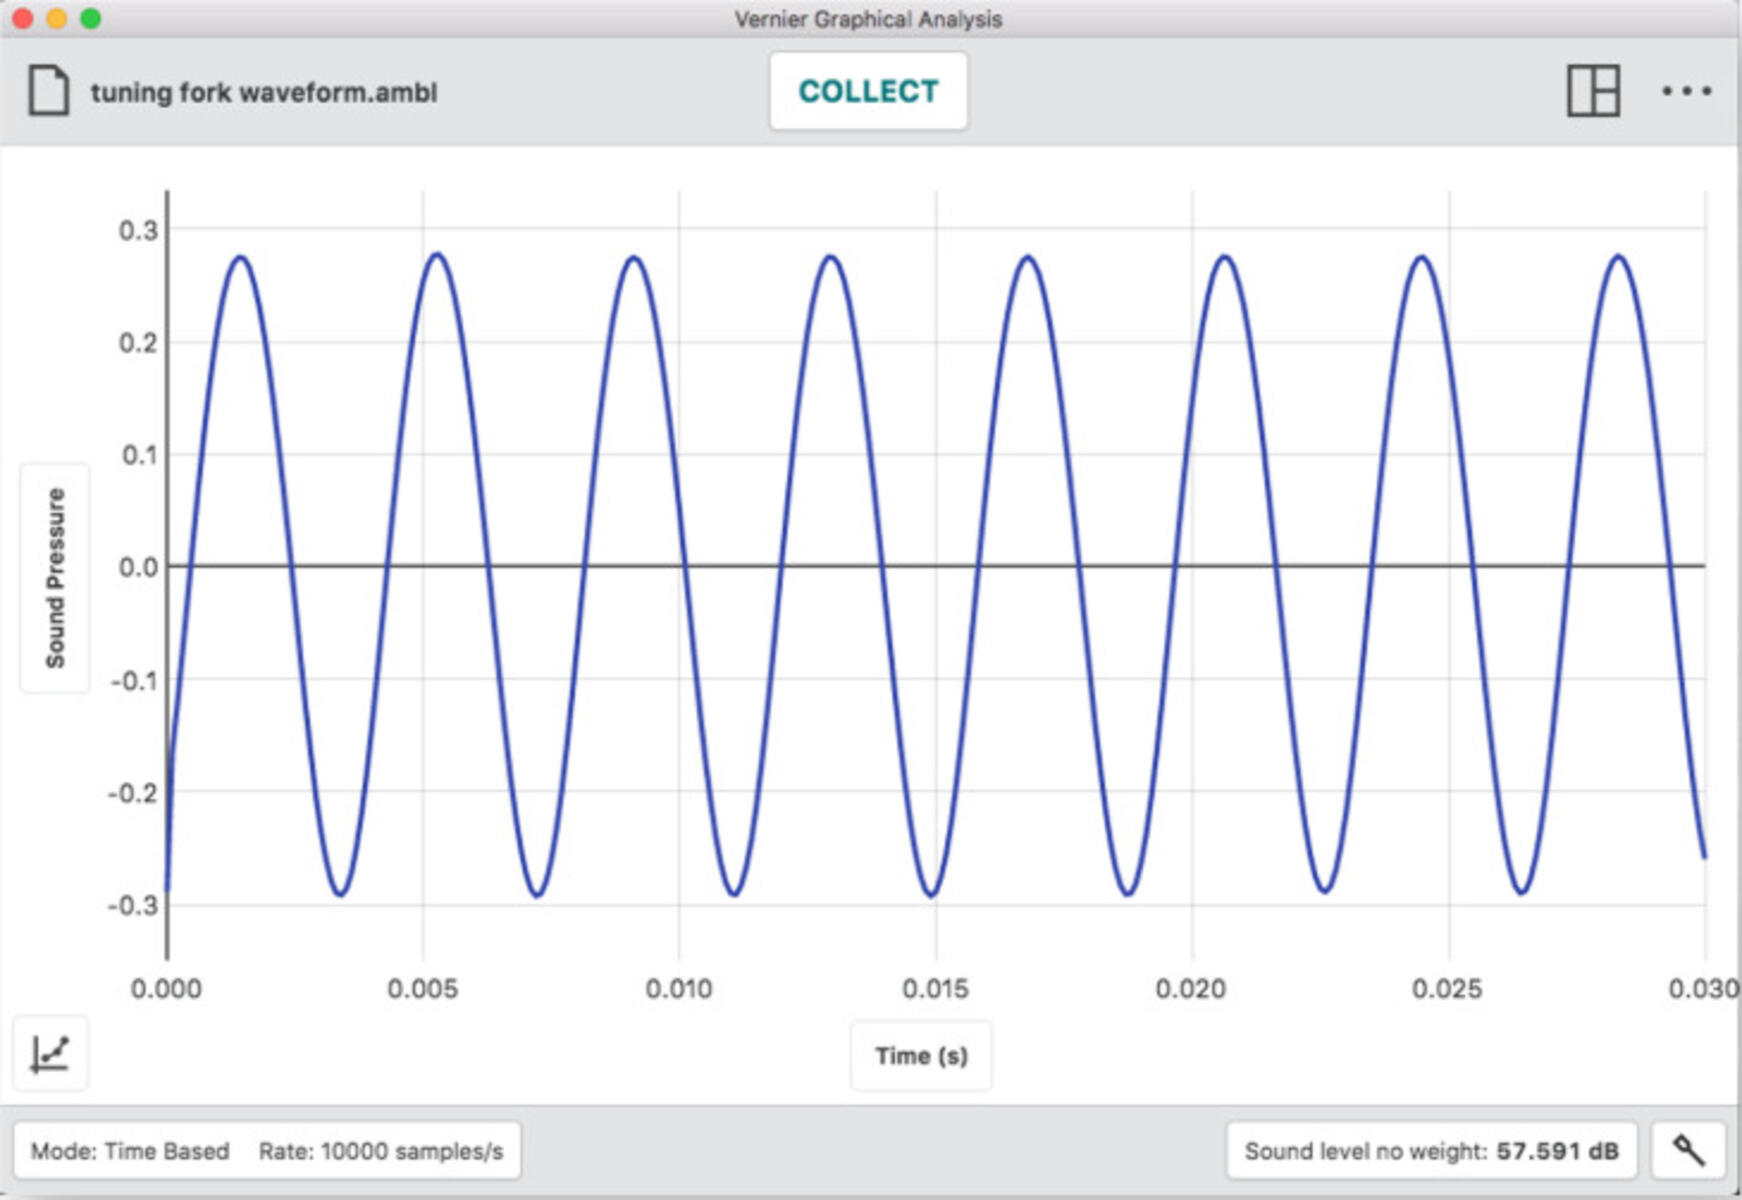
Task: Click the 0.0 y-axis tick label
Action: click(x=138, y=568)
